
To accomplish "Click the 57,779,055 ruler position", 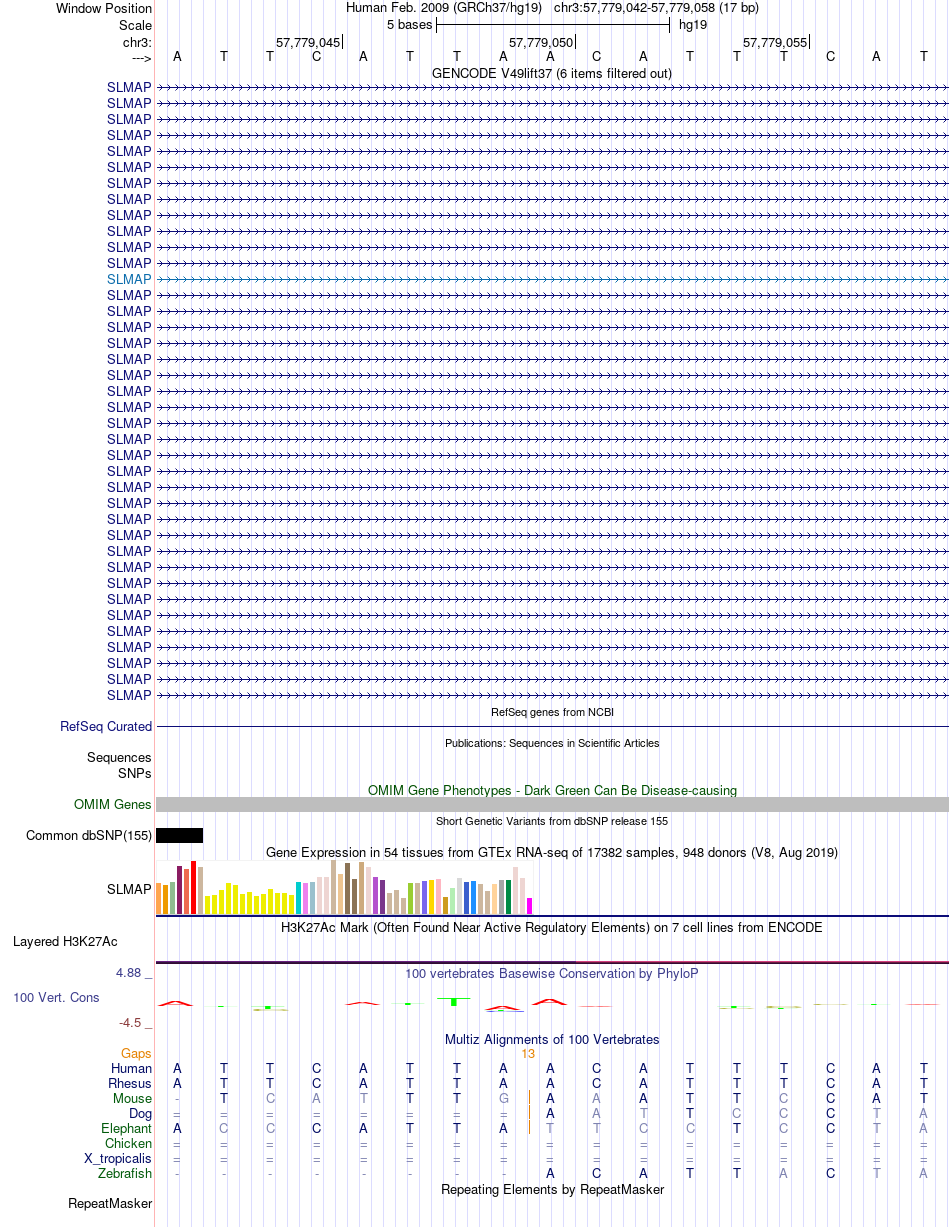I will [774, 42].
